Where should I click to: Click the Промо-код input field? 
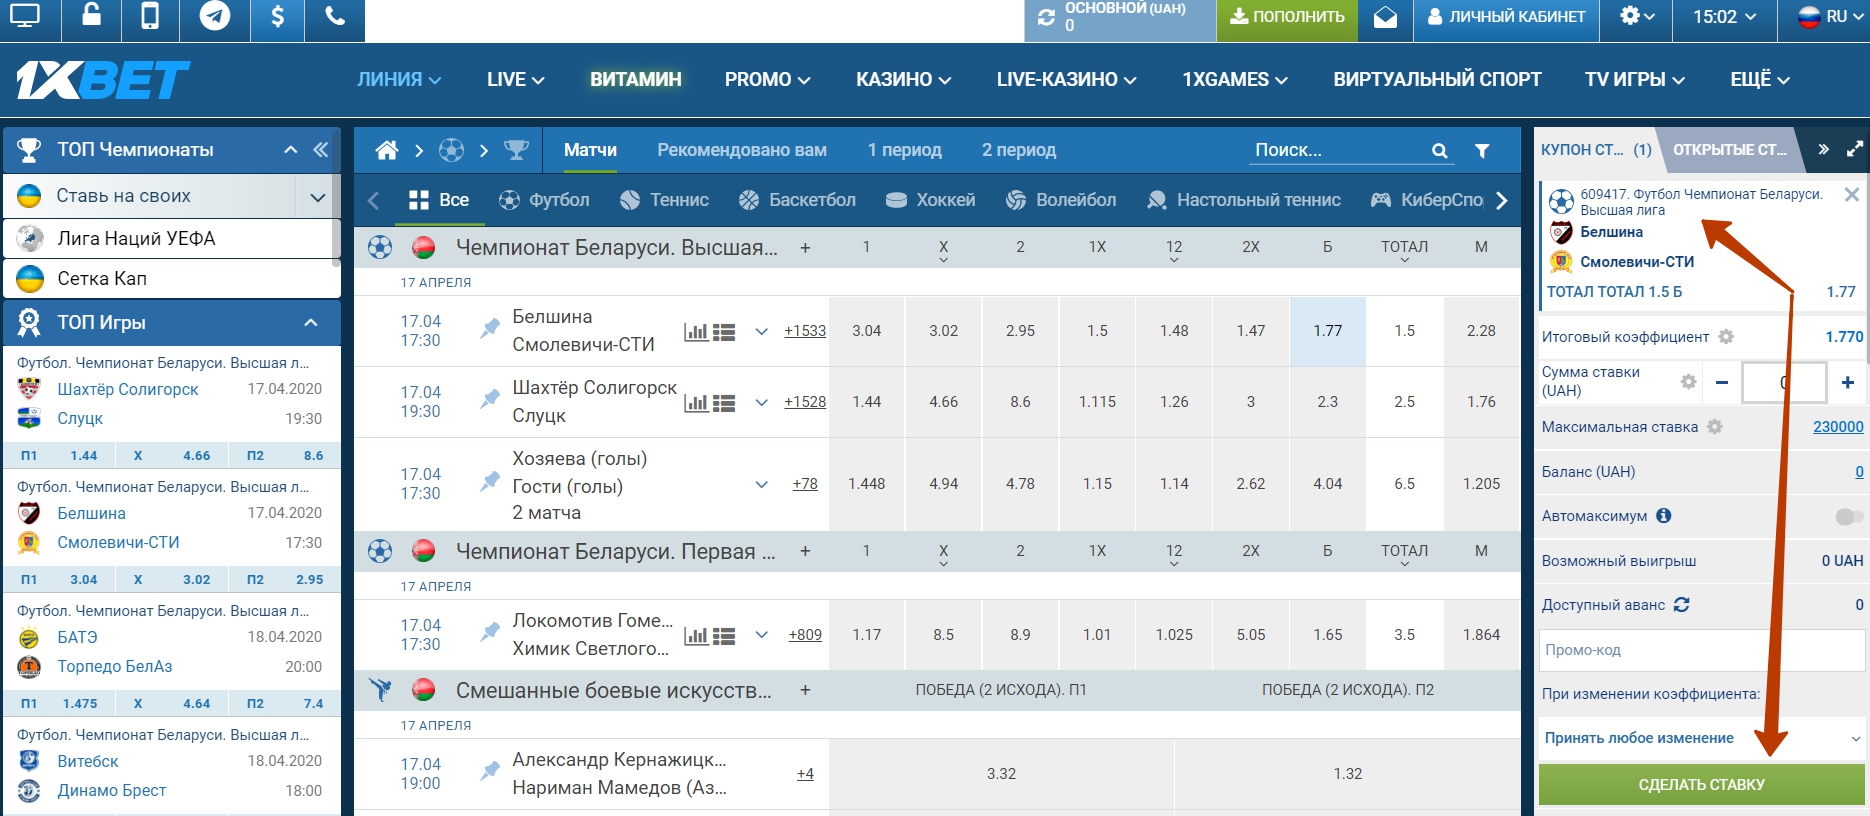[x=1702, y=650]
